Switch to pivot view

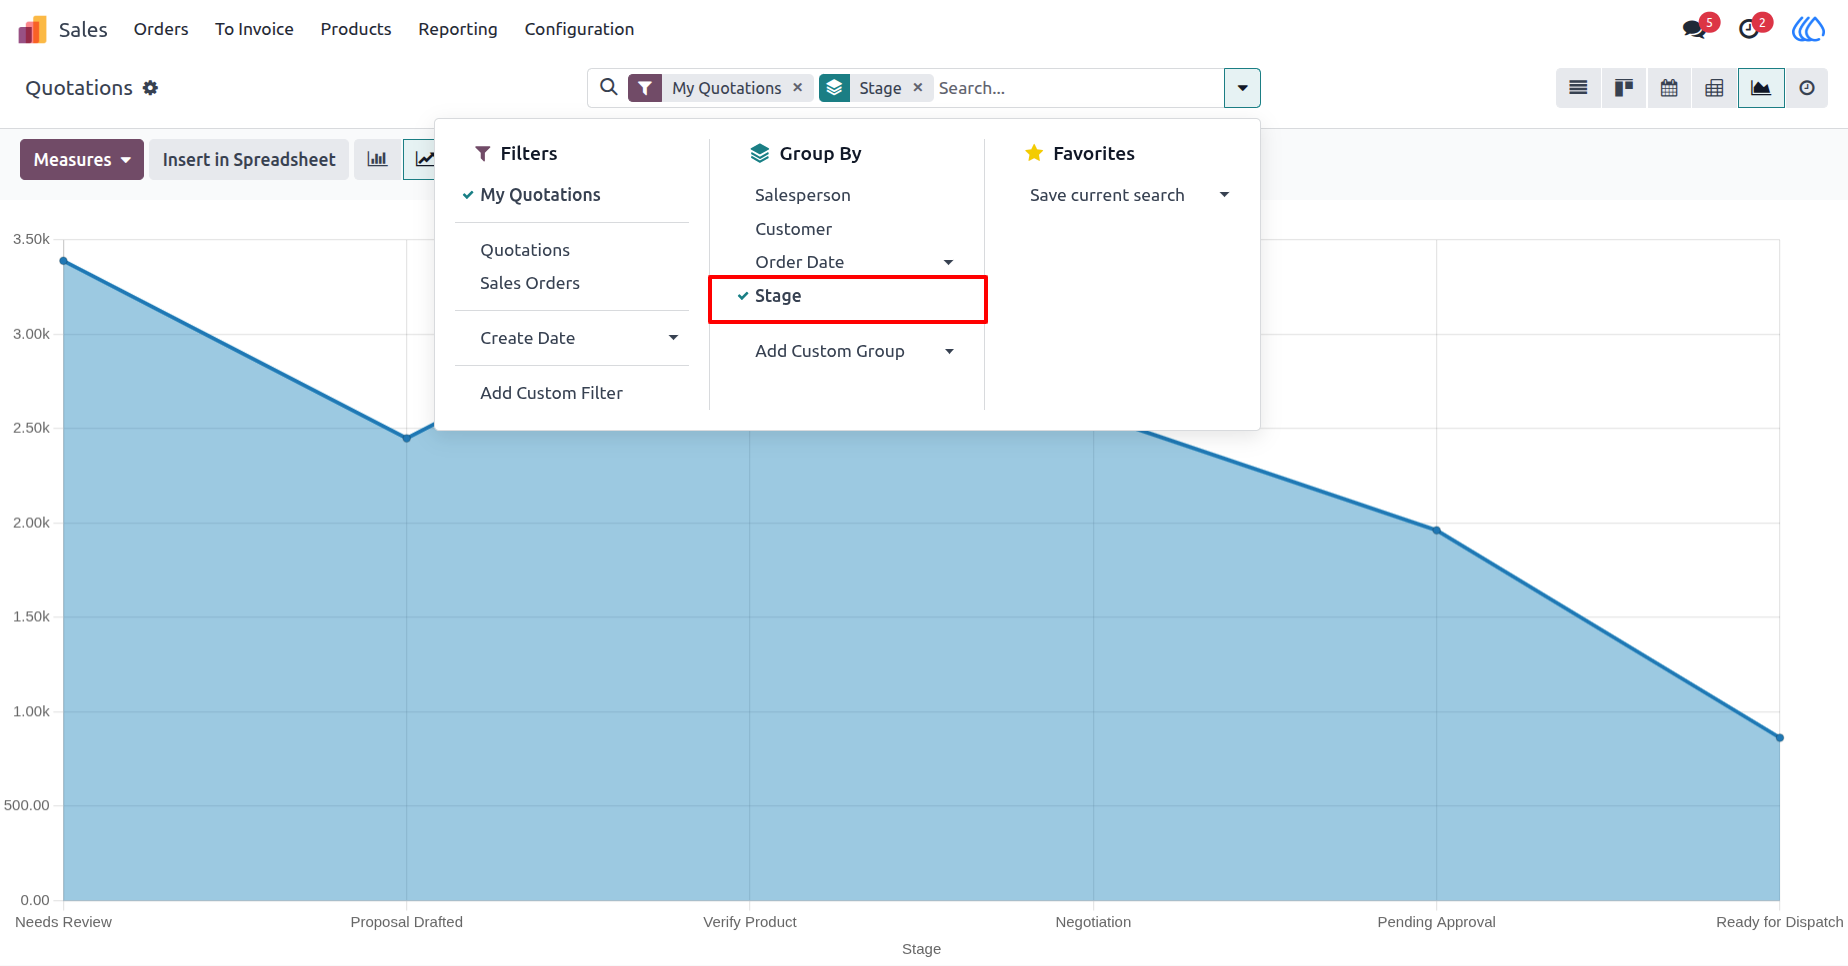point(1714,88)
